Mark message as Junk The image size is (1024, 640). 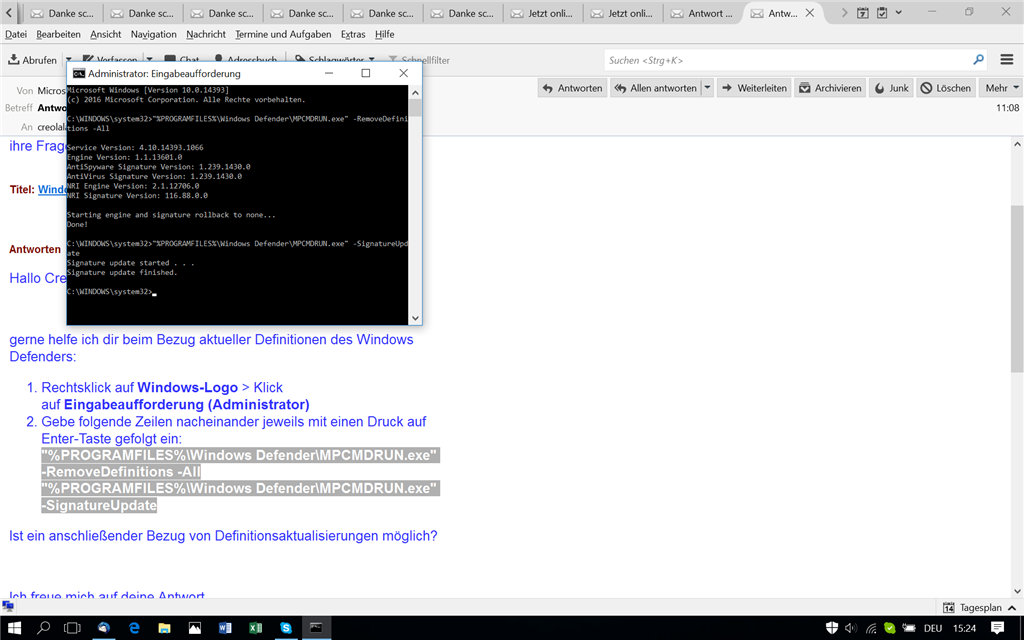click(891, 88)
